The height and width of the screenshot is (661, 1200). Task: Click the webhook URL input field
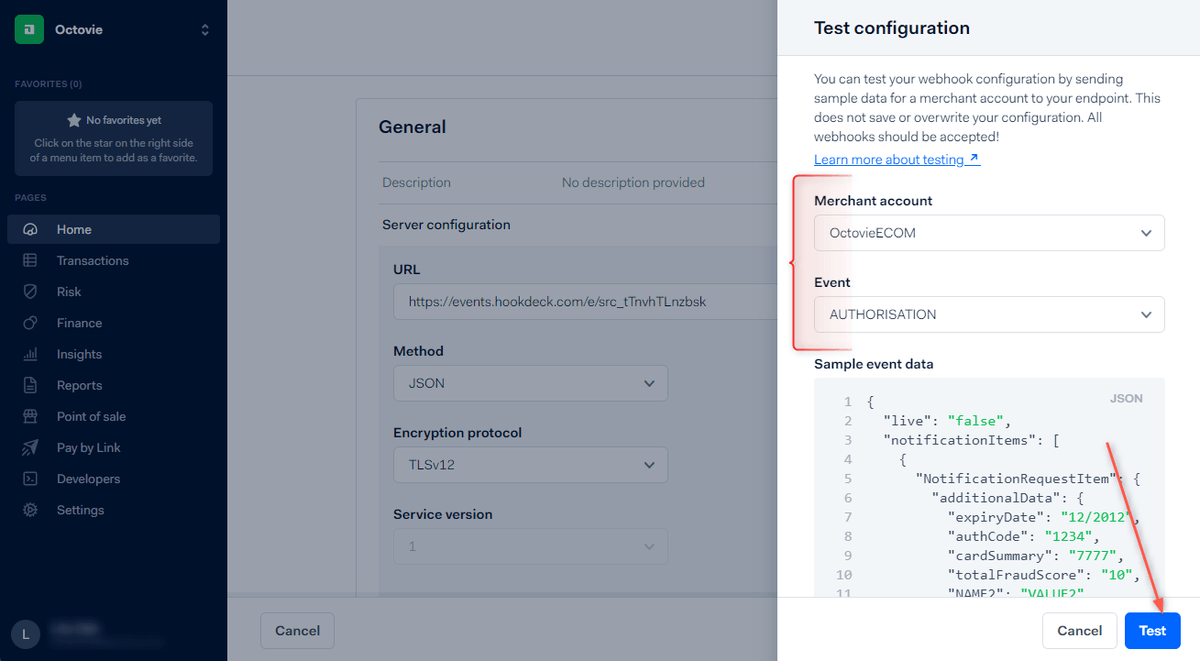[583, 301]
